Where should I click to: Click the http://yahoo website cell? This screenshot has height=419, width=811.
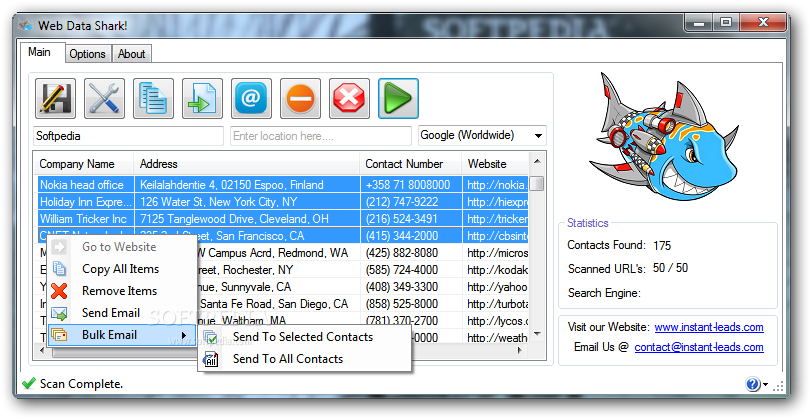coord(497,287)
